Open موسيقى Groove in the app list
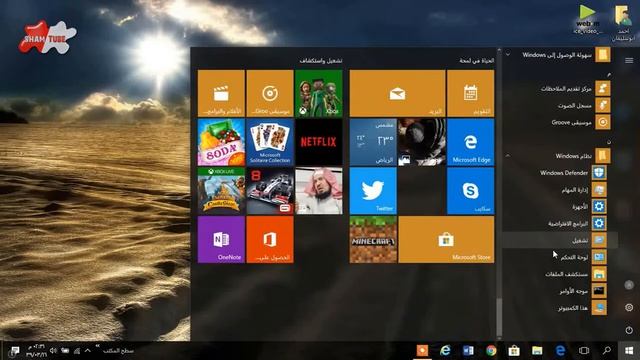The image size is (640, 360). tap(560, 122)
